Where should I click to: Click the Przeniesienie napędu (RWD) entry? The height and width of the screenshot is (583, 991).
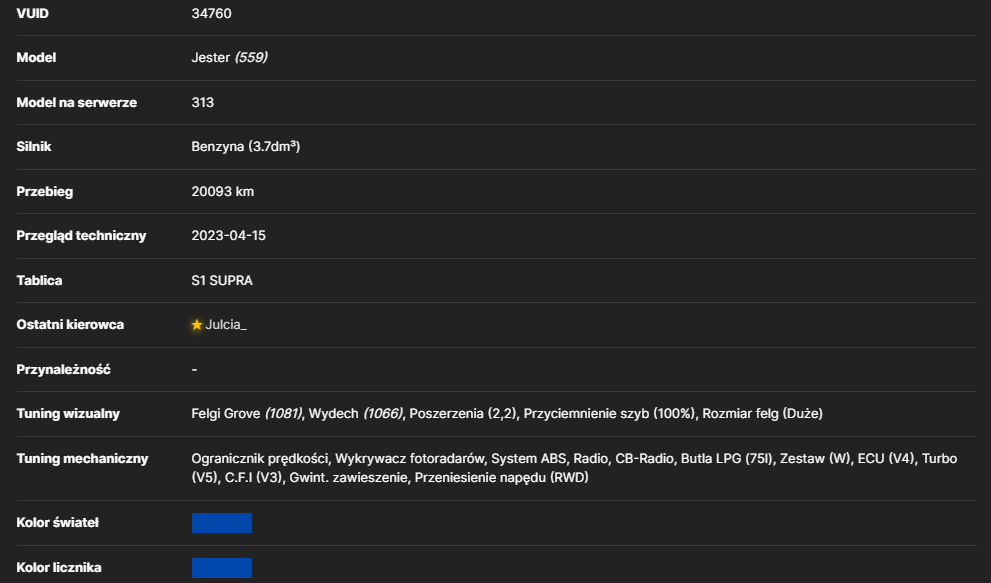(501, 477)
